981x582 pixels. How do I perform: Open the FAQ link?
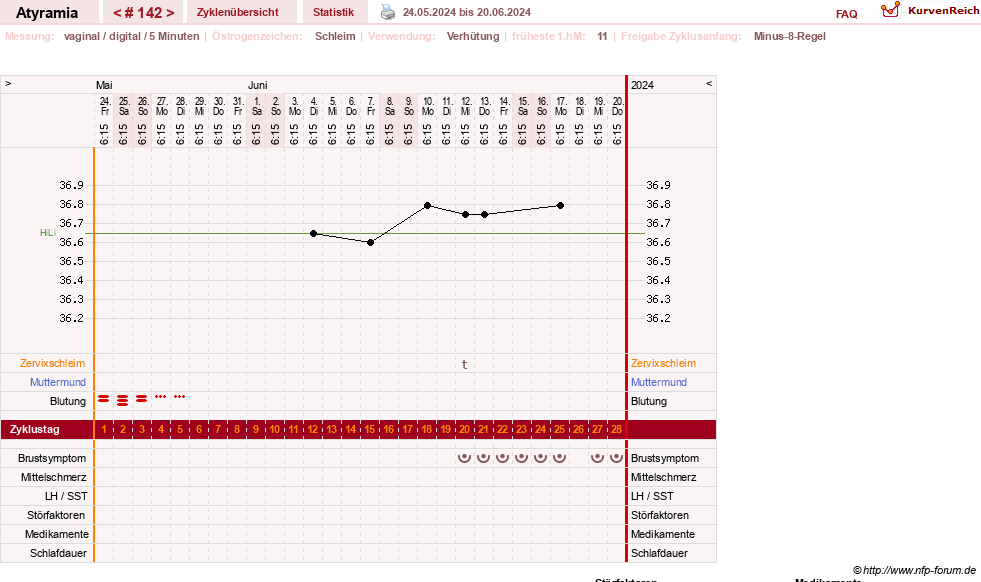tap(846, 14)
